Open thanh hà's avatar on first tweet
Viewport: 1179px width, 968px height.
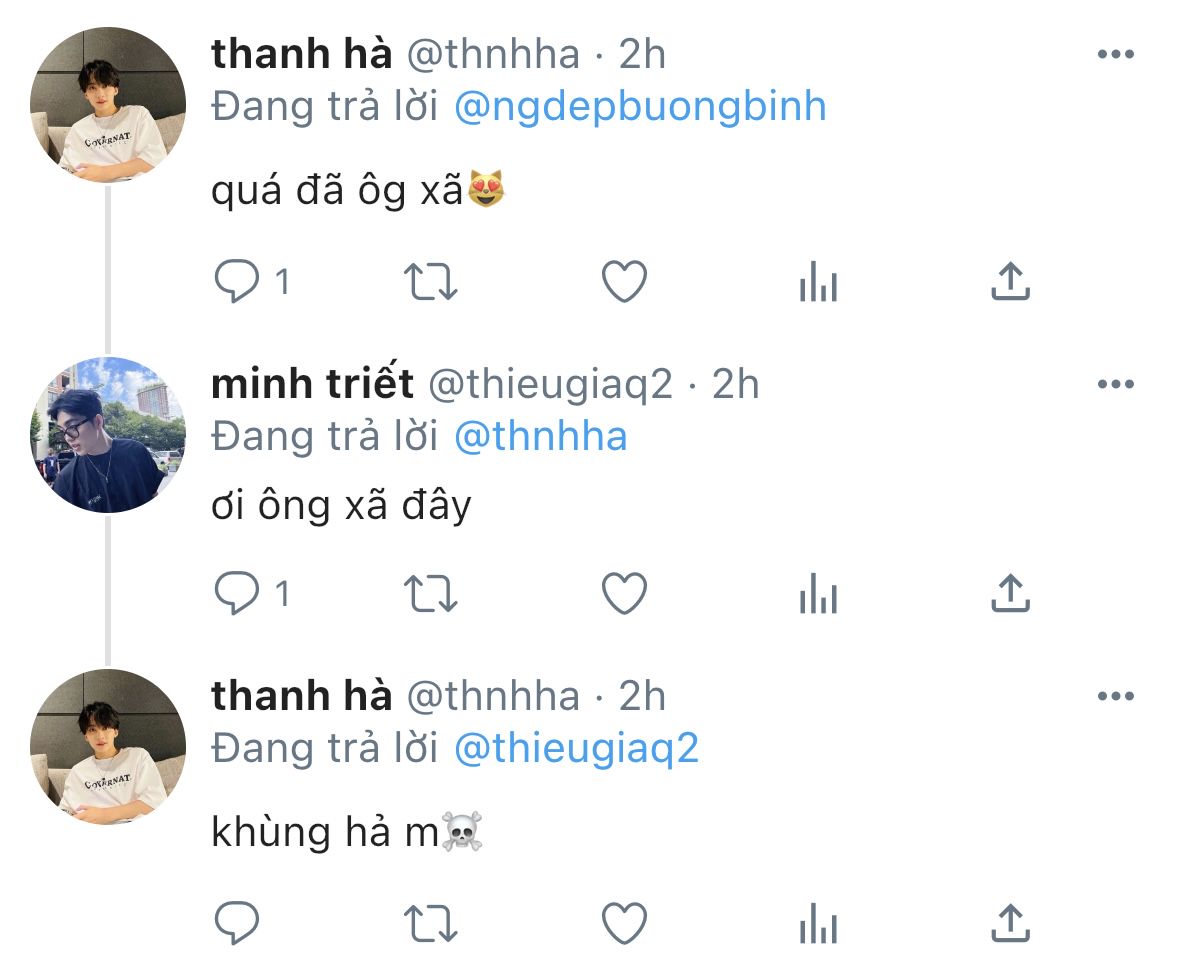pyautogui.click(x=109, y=105)
